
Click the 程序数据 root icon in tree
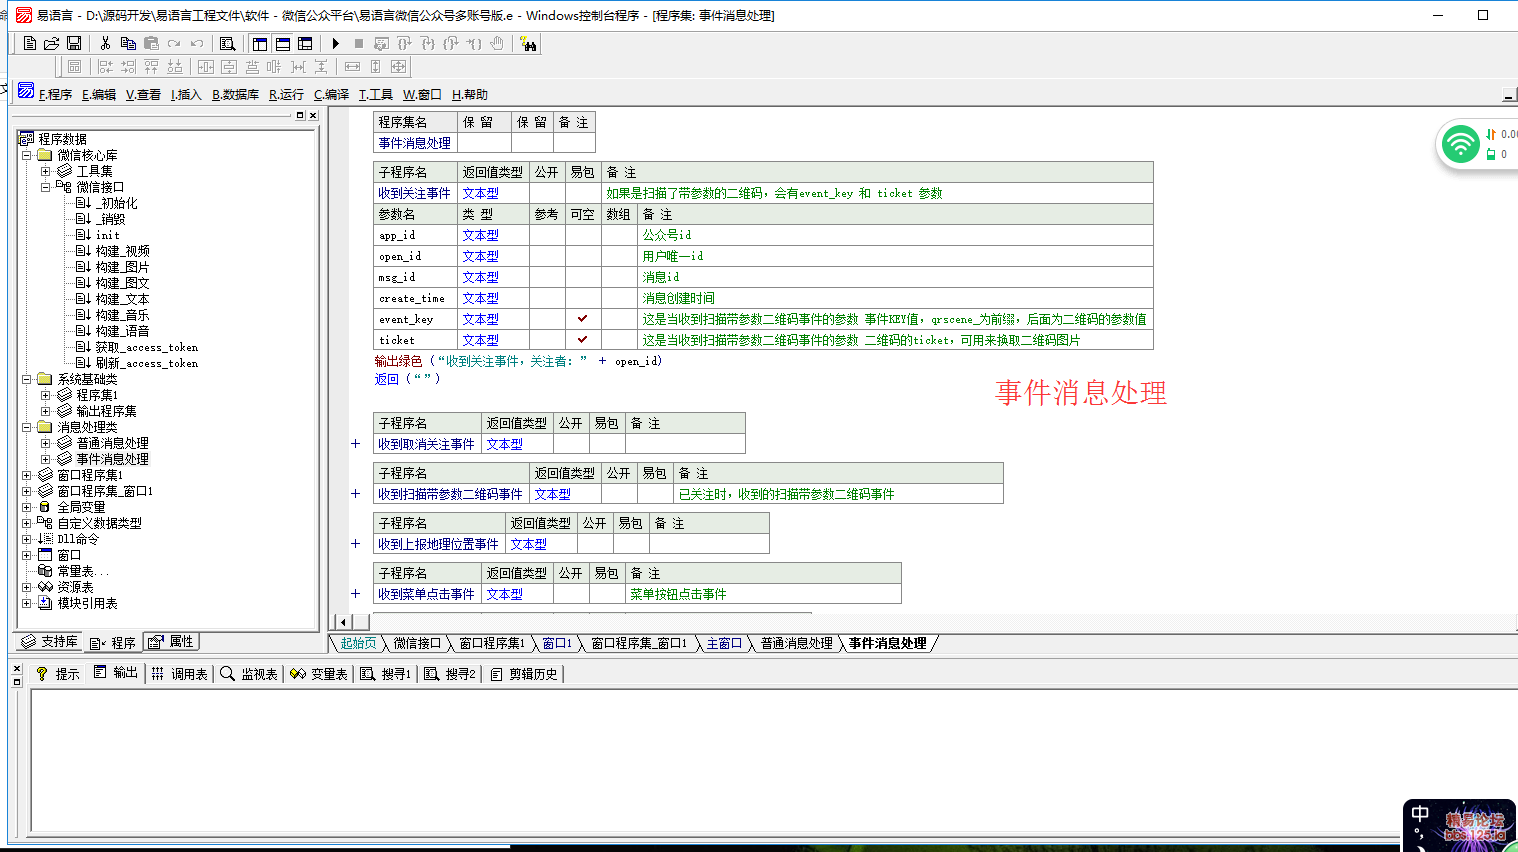click(27, 139)
